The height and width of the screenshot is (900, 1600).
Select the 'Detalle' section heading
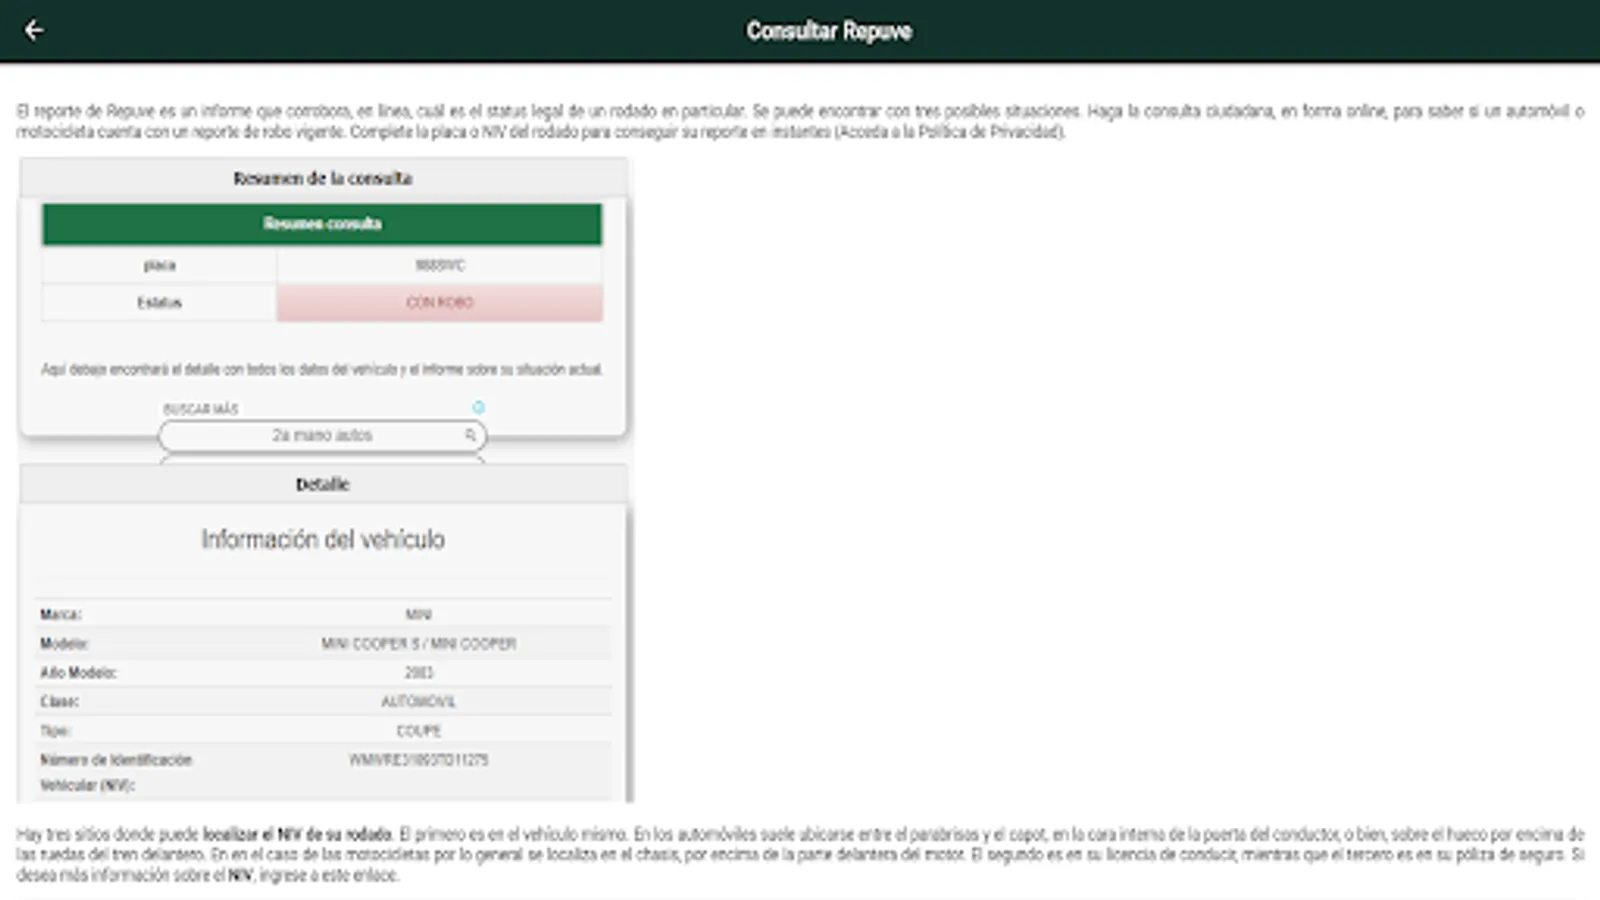click(x=322, y=484)
